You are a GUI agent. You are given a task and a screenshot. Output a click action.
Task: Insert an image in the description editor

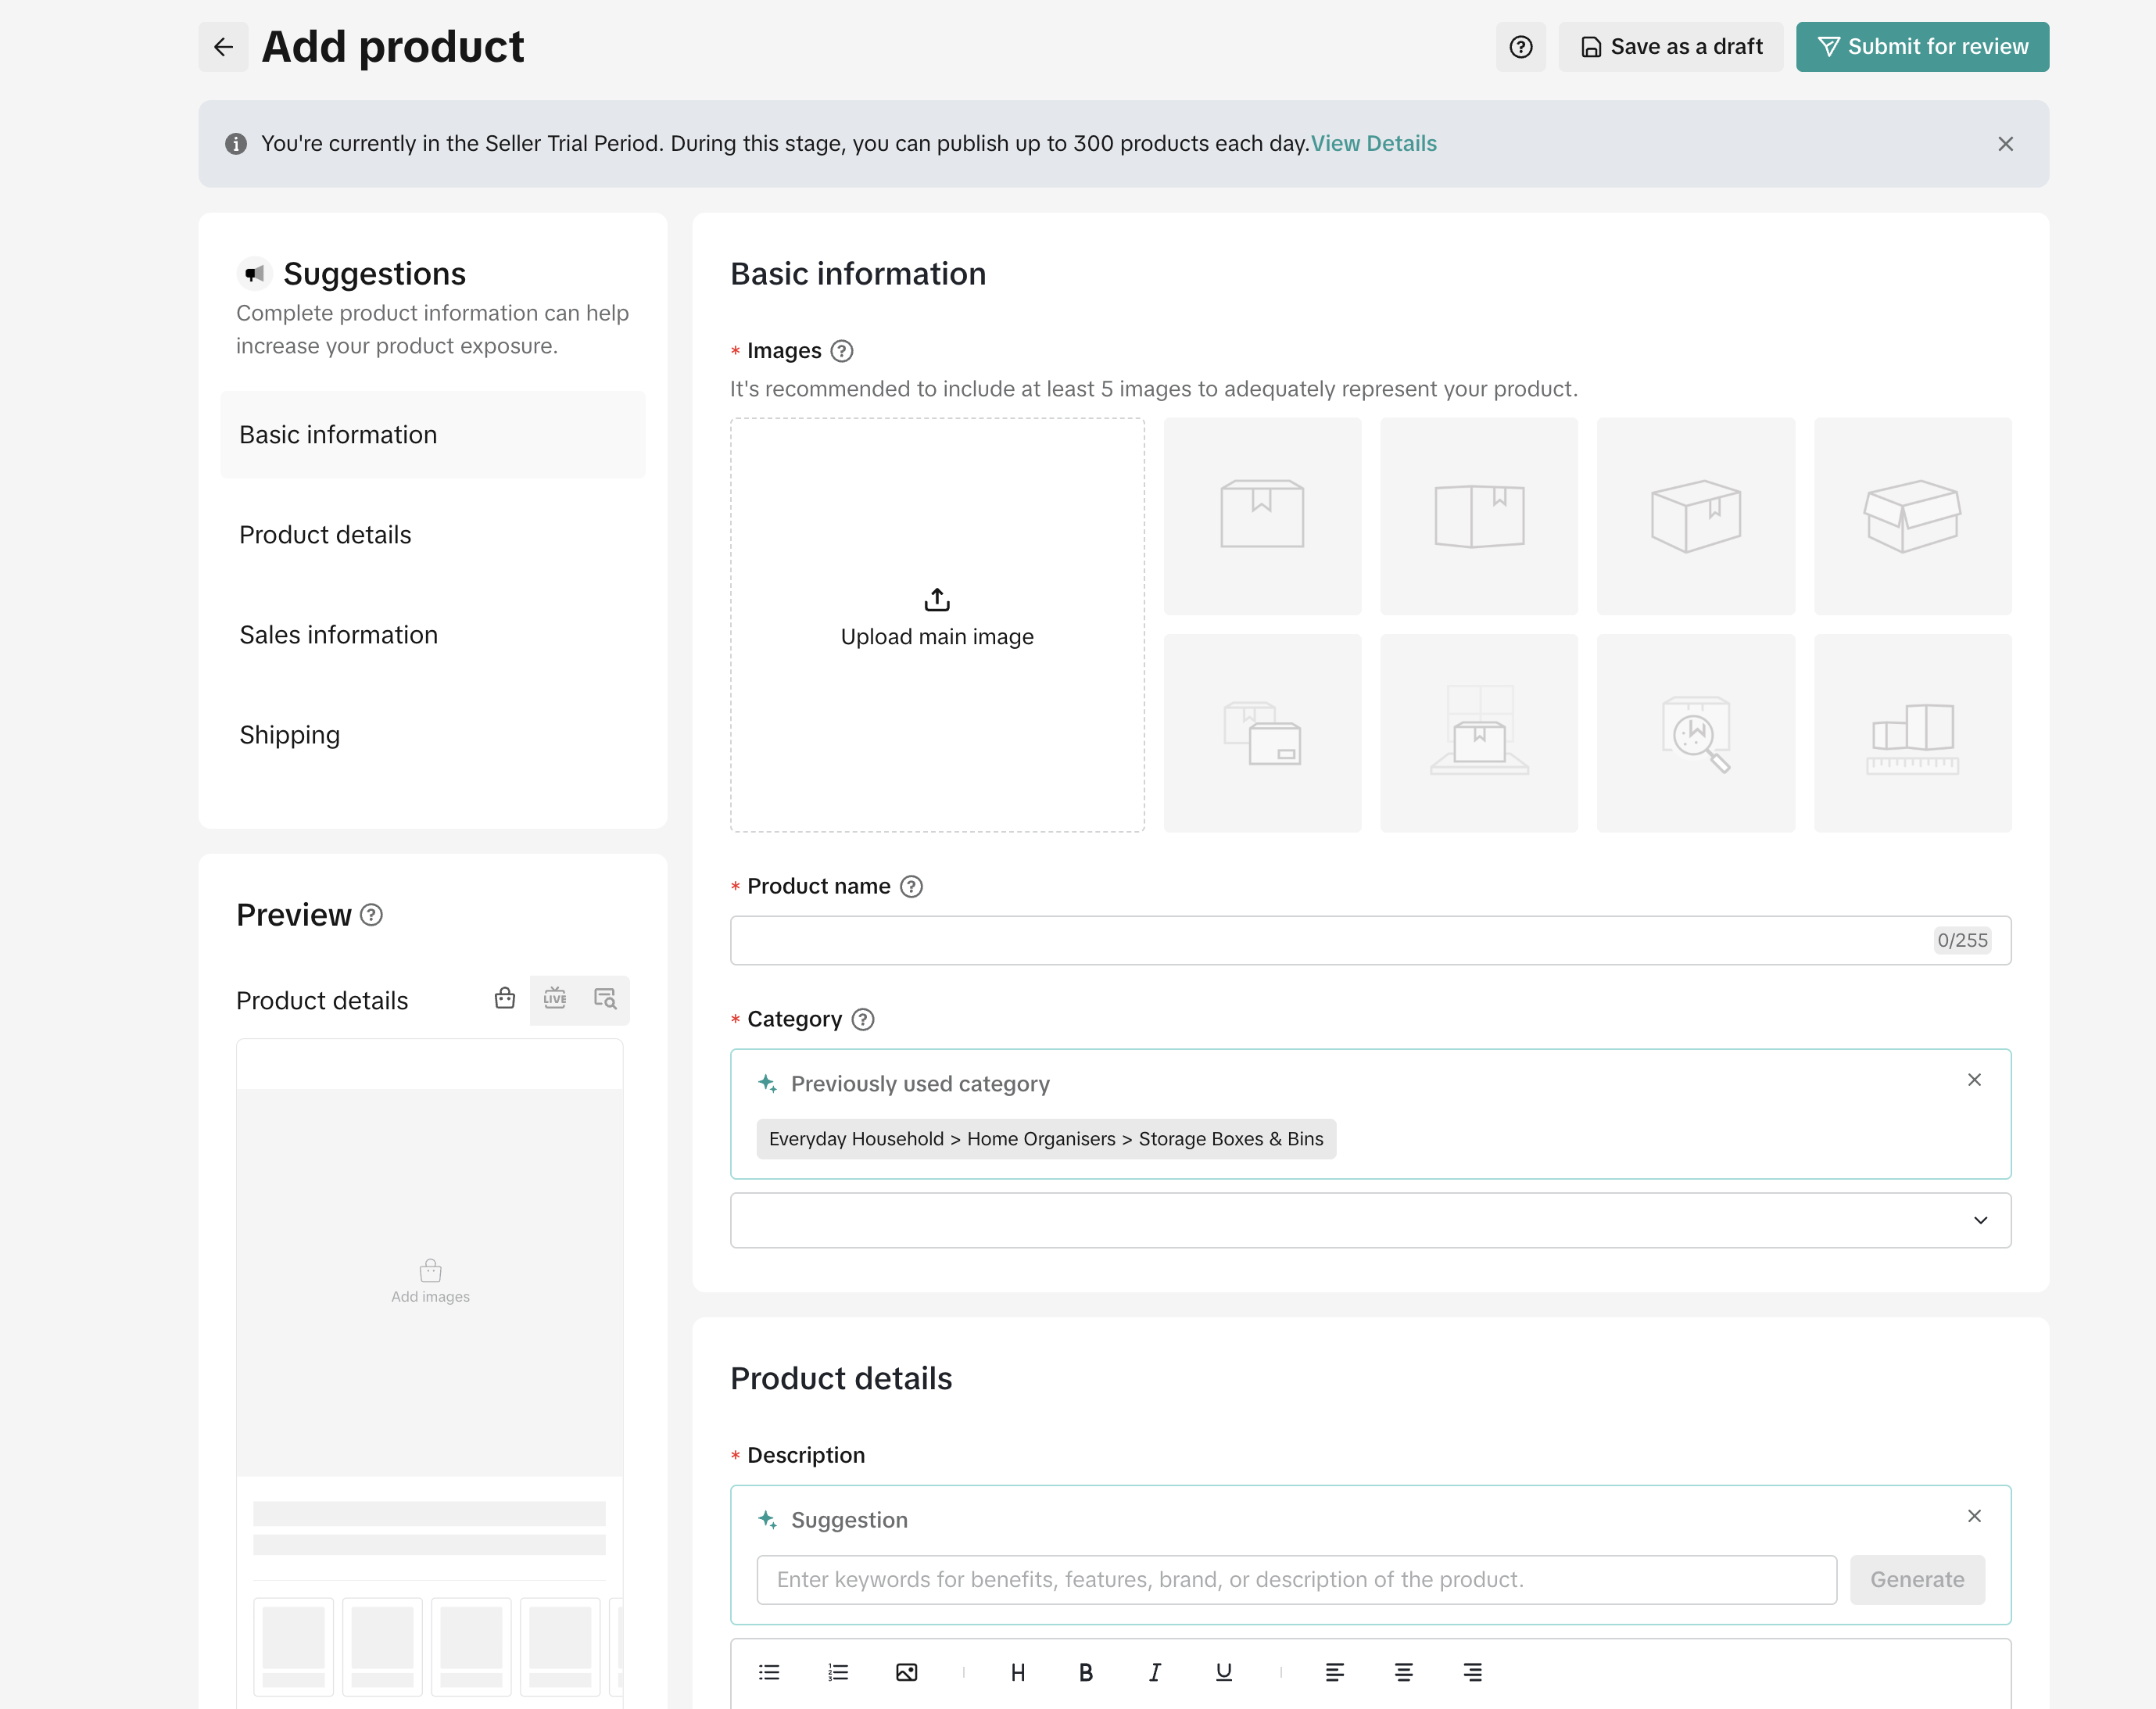tap(906, 1672)
